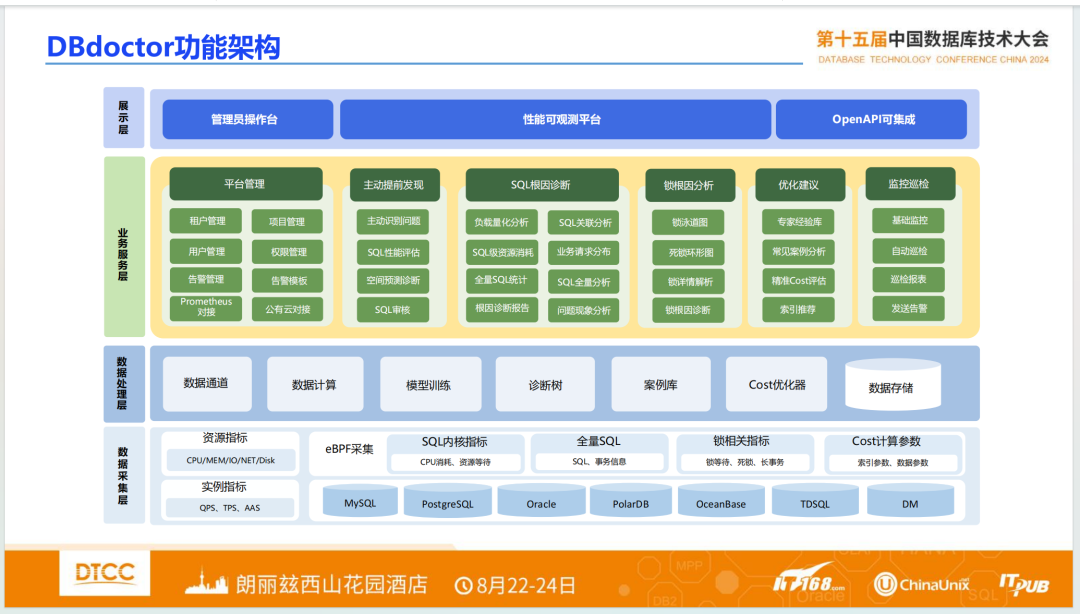This screenshot has height=614, width=1080.
Task: Click the 发送告警 box
Action: coord(908,308)
